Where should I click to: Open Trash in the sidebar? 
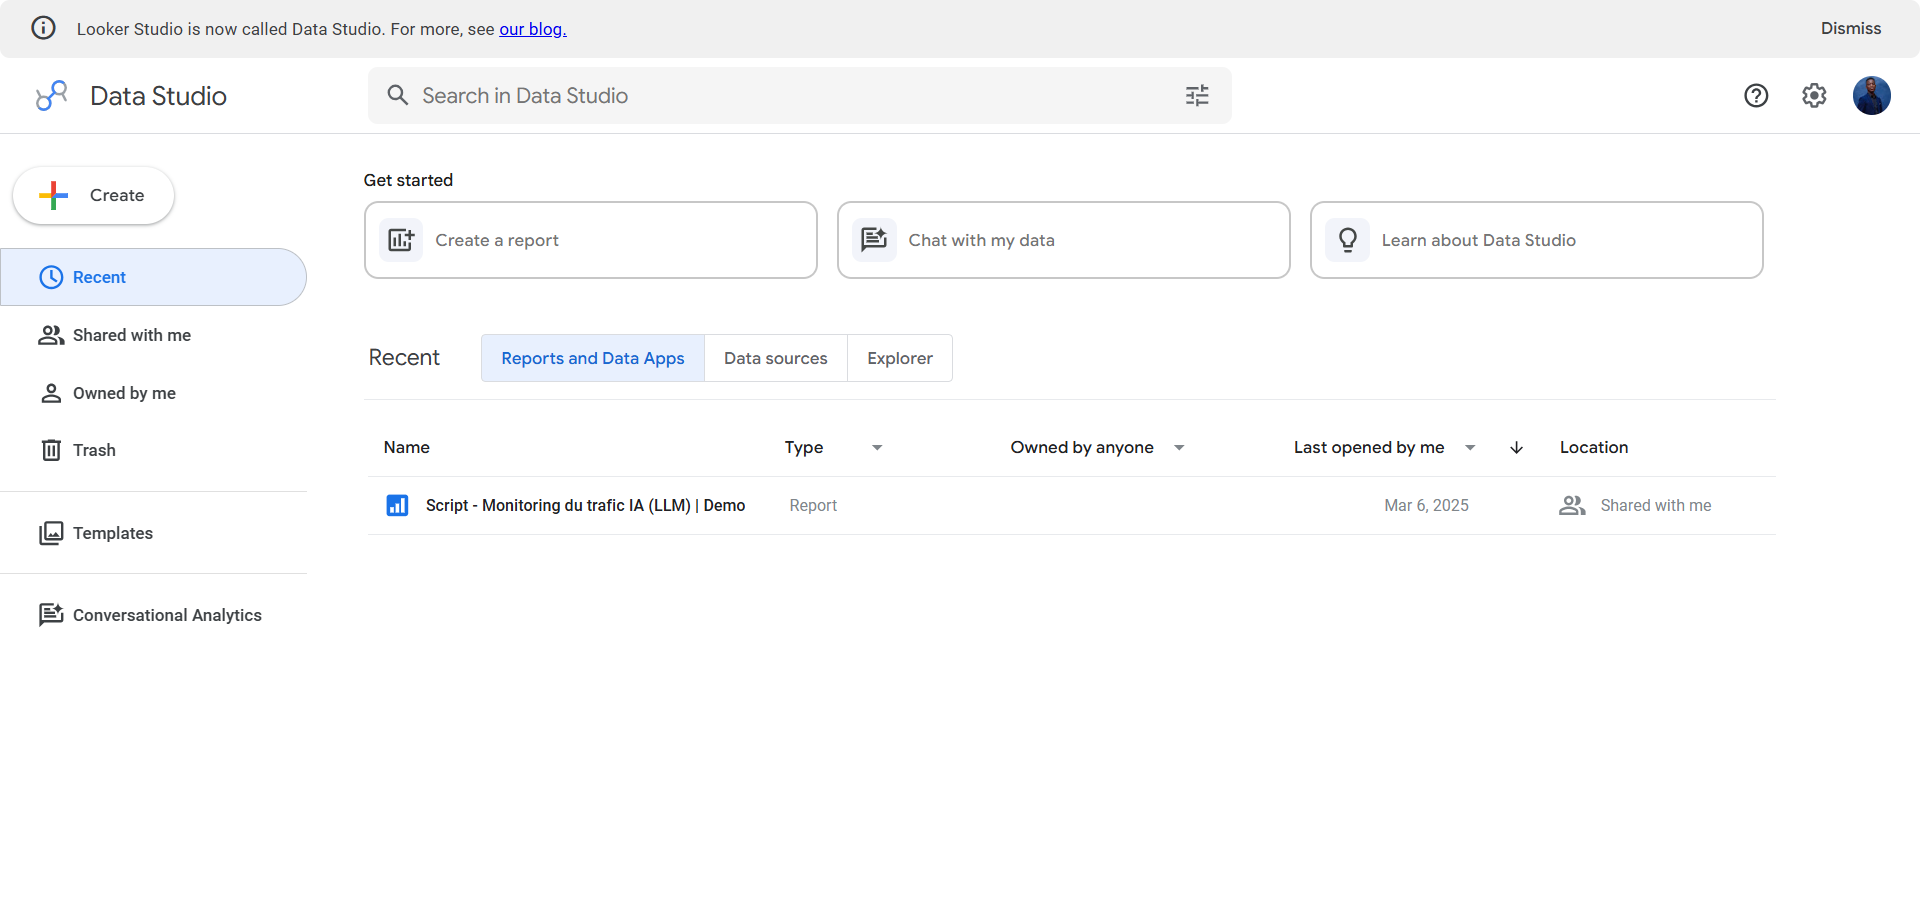(153, 450)
